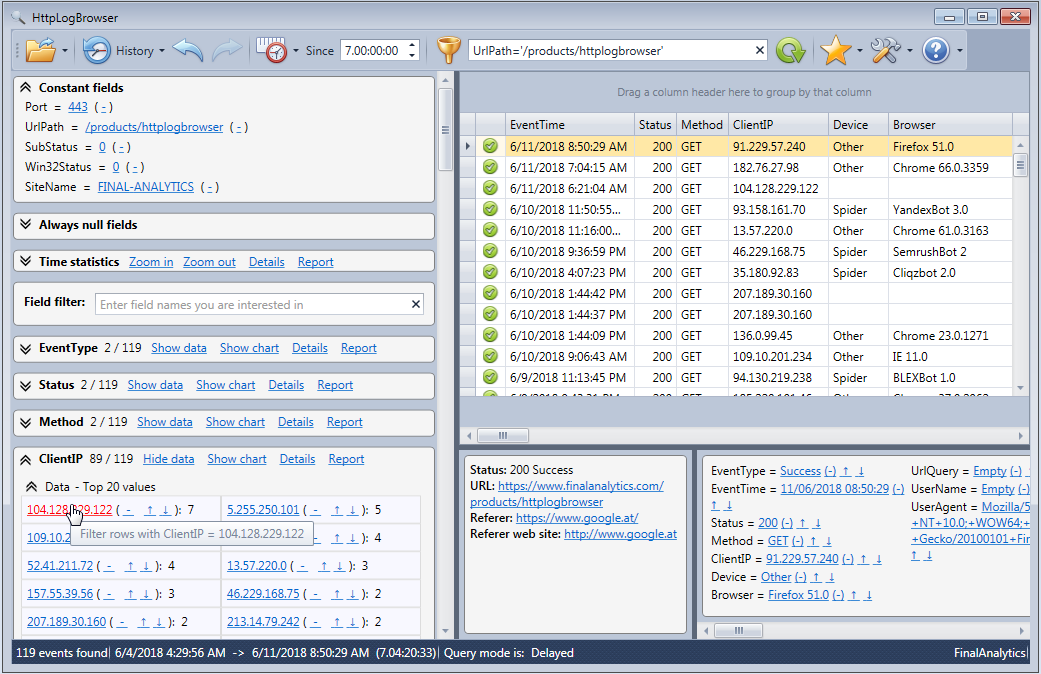Expand the EventType field section

pyautogui.click(x=26, y=348)
